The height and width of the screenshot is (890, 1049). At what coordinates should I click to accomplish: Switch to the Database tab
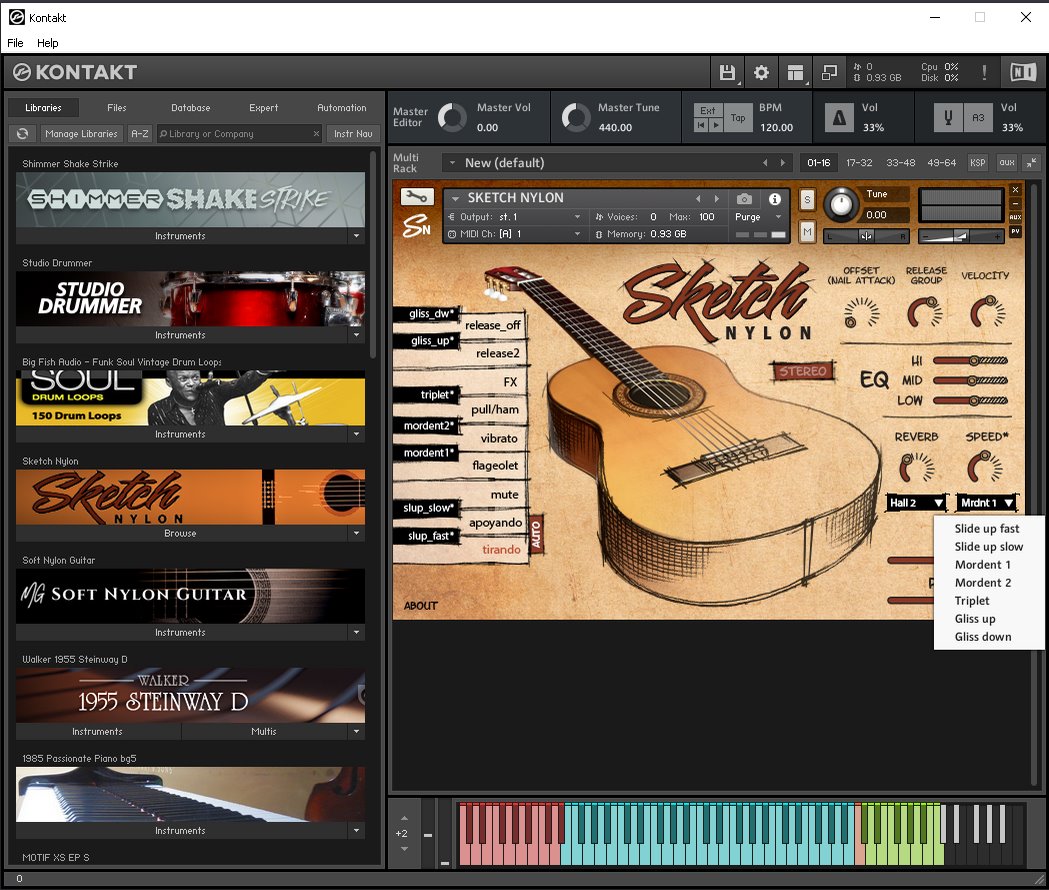click(x=190, y=108)
